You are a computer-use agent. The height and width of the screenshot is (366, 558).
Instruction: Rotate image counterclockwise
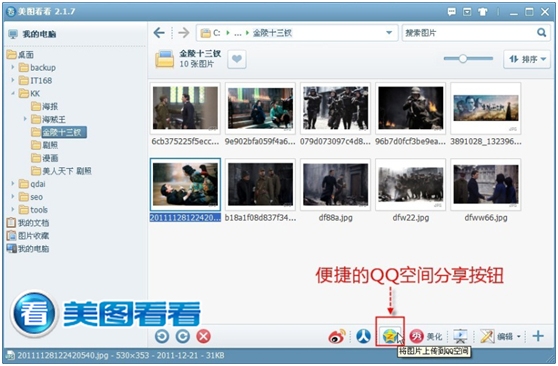tap(162, 336)
